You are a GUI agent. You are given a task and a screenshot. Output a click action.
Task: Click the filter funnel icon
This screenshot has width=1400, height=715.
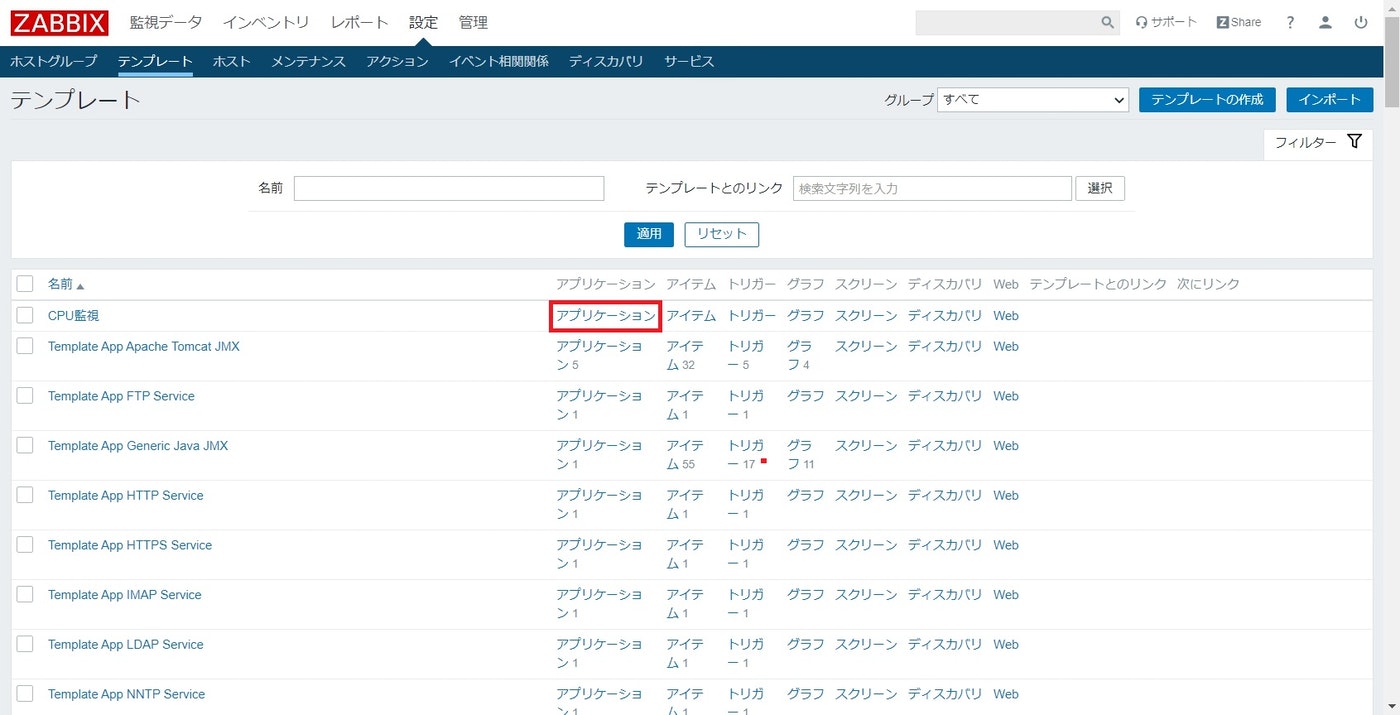point(1355,141)
